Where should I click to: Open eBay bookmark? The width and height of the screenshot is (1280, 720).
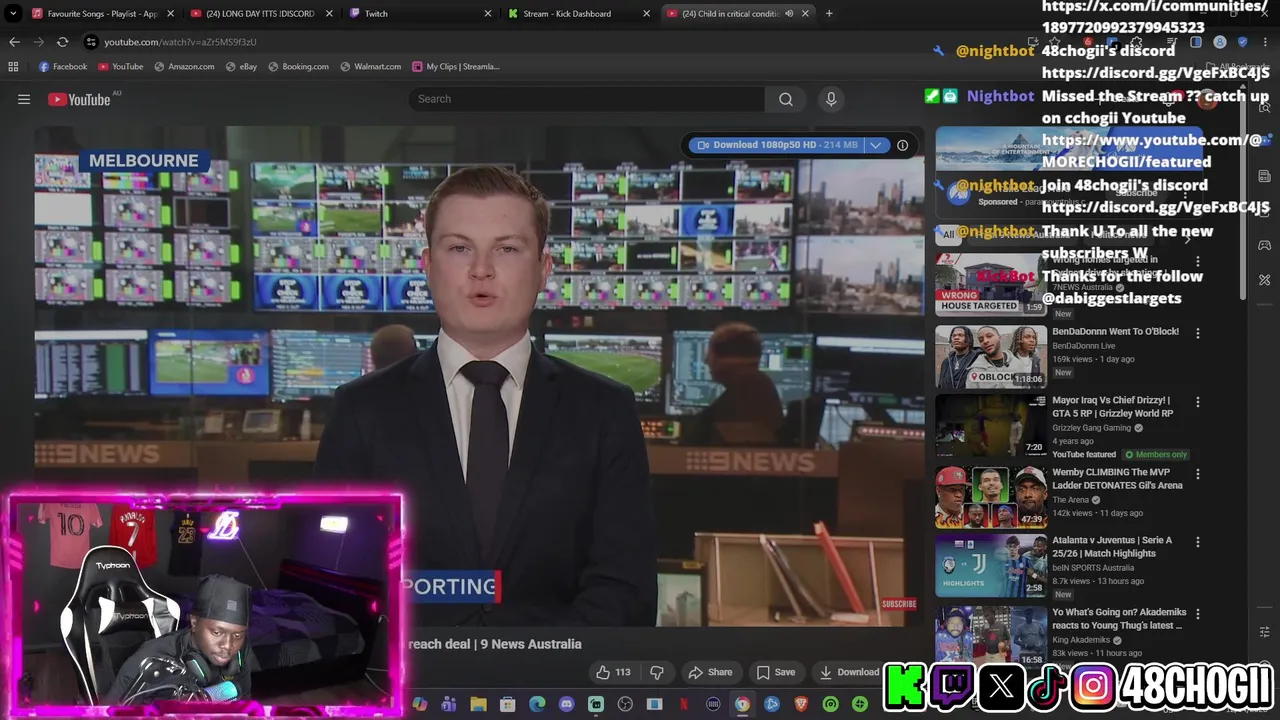242,66
